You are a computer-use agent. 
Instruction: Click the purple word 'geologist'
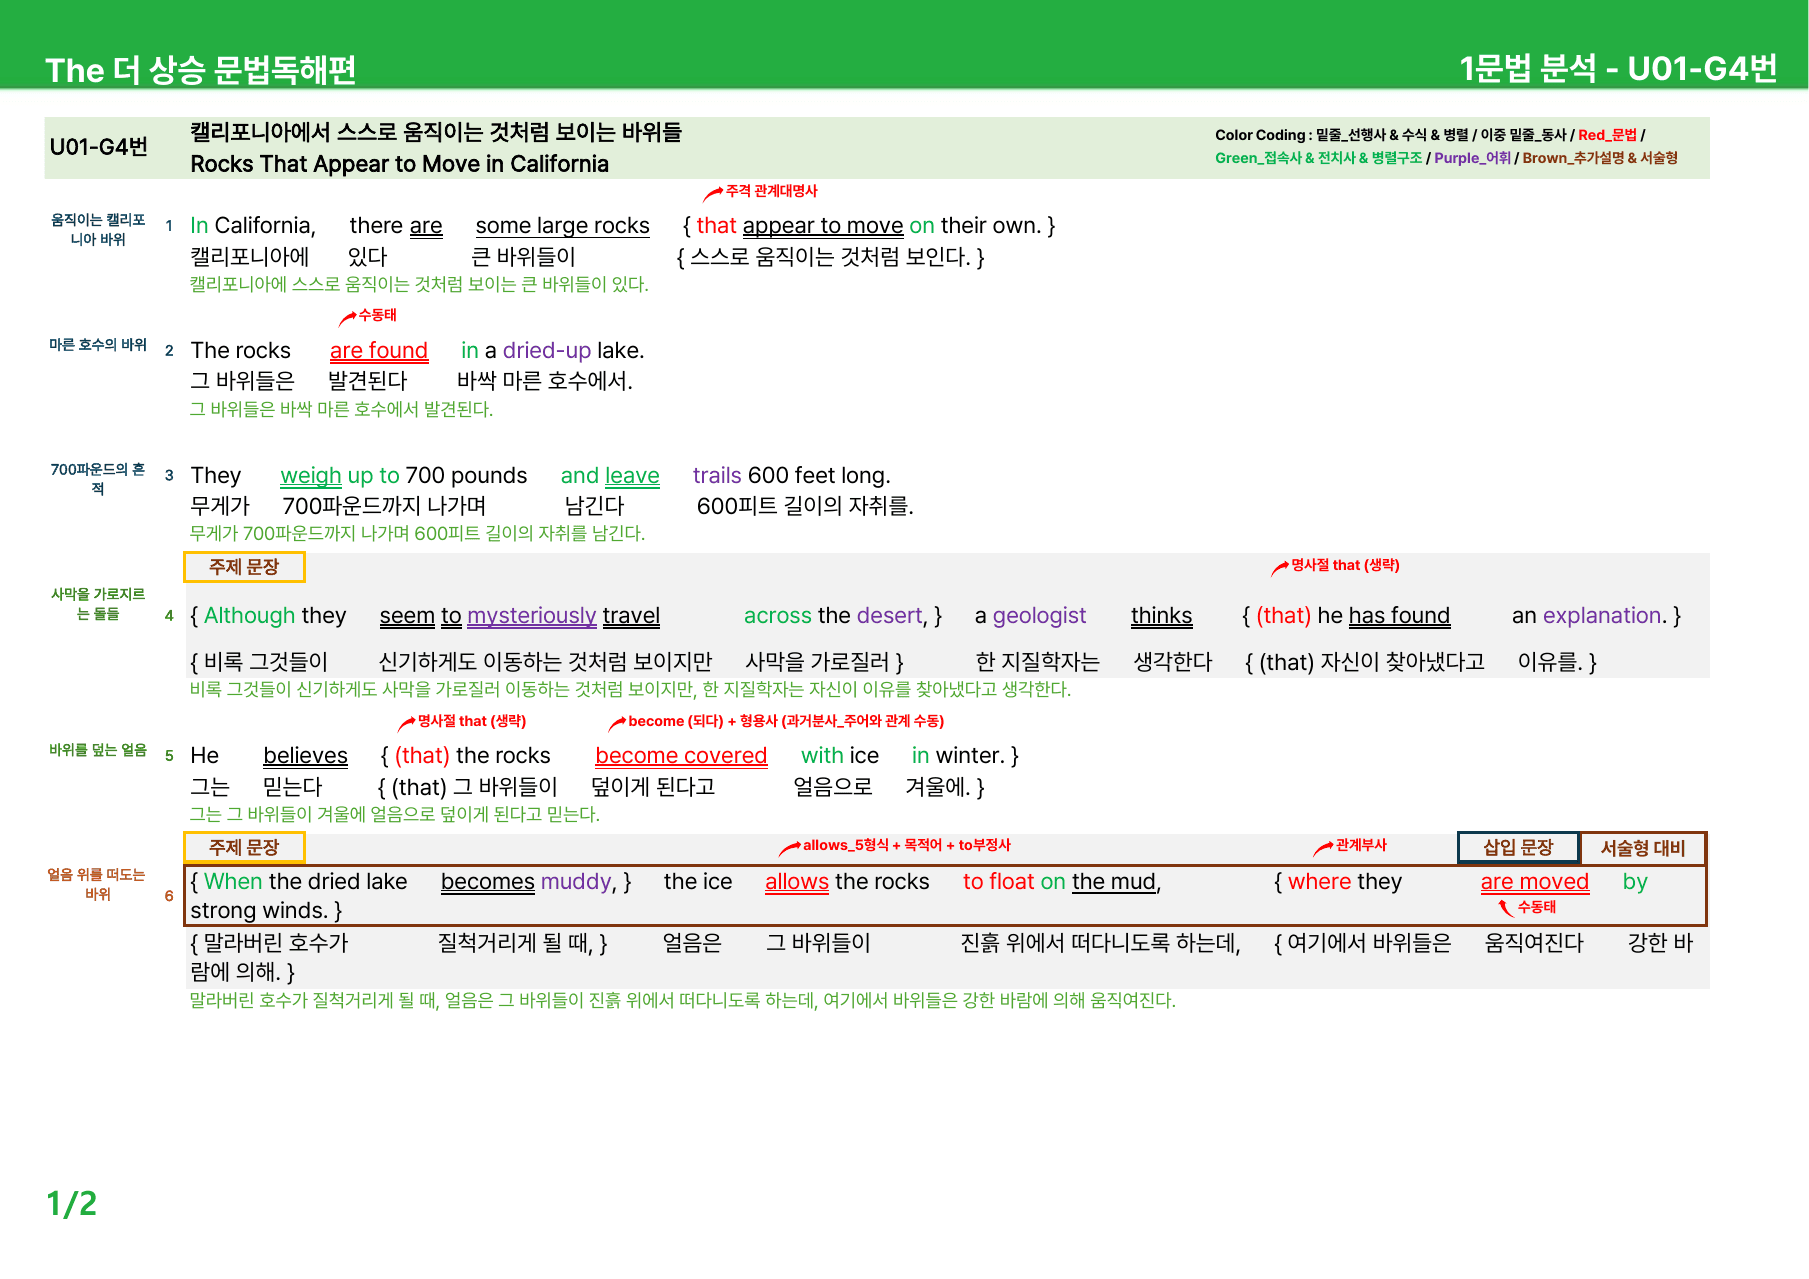click(1039, 616)
